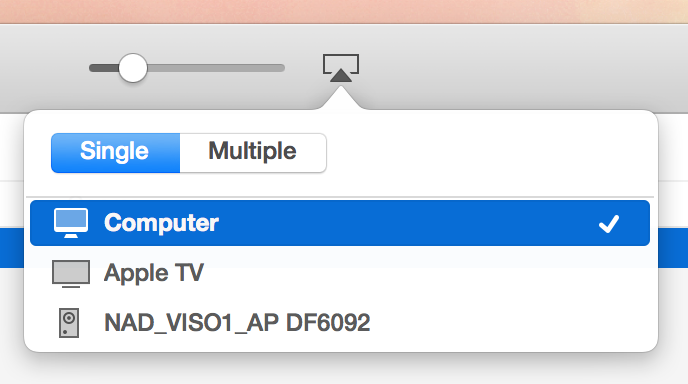688x384 pixels.
Task: Click the gray display icon beside Apple TV
Action: (x=71, y=274)
